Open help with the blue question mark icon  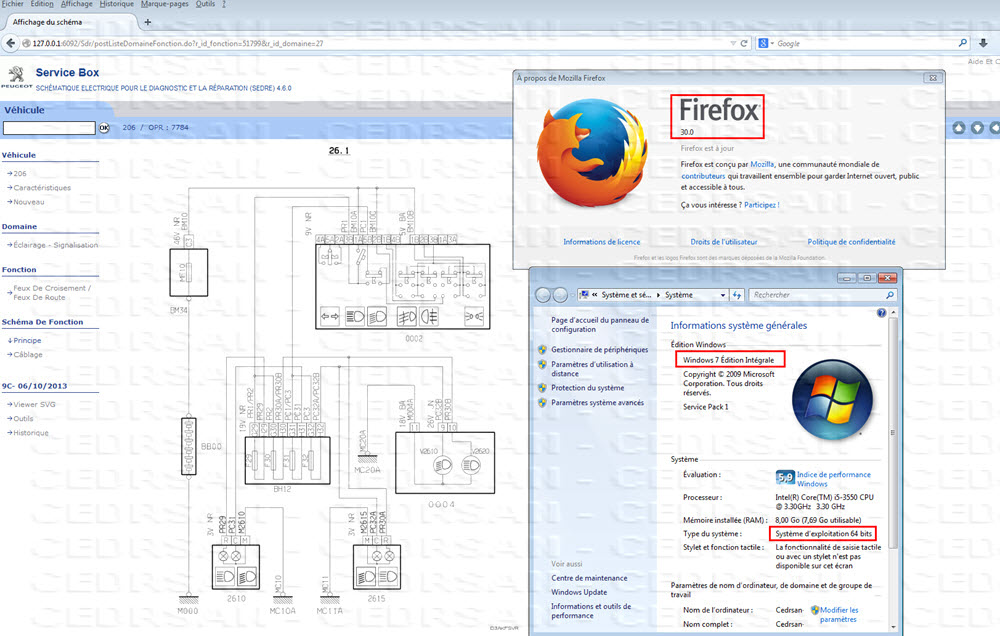coord(881,313)
